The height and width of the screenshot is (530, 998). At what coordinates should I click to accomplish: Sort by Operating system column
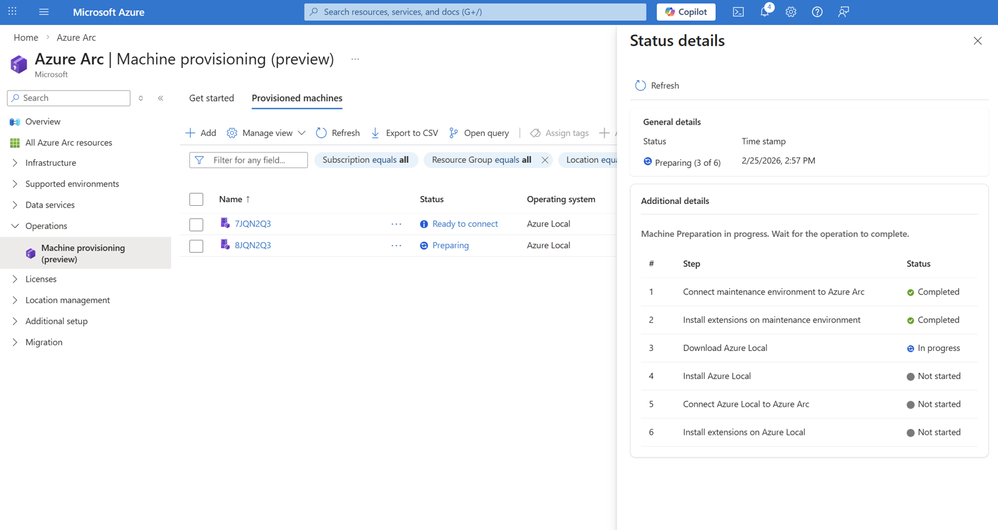point(561,199)
